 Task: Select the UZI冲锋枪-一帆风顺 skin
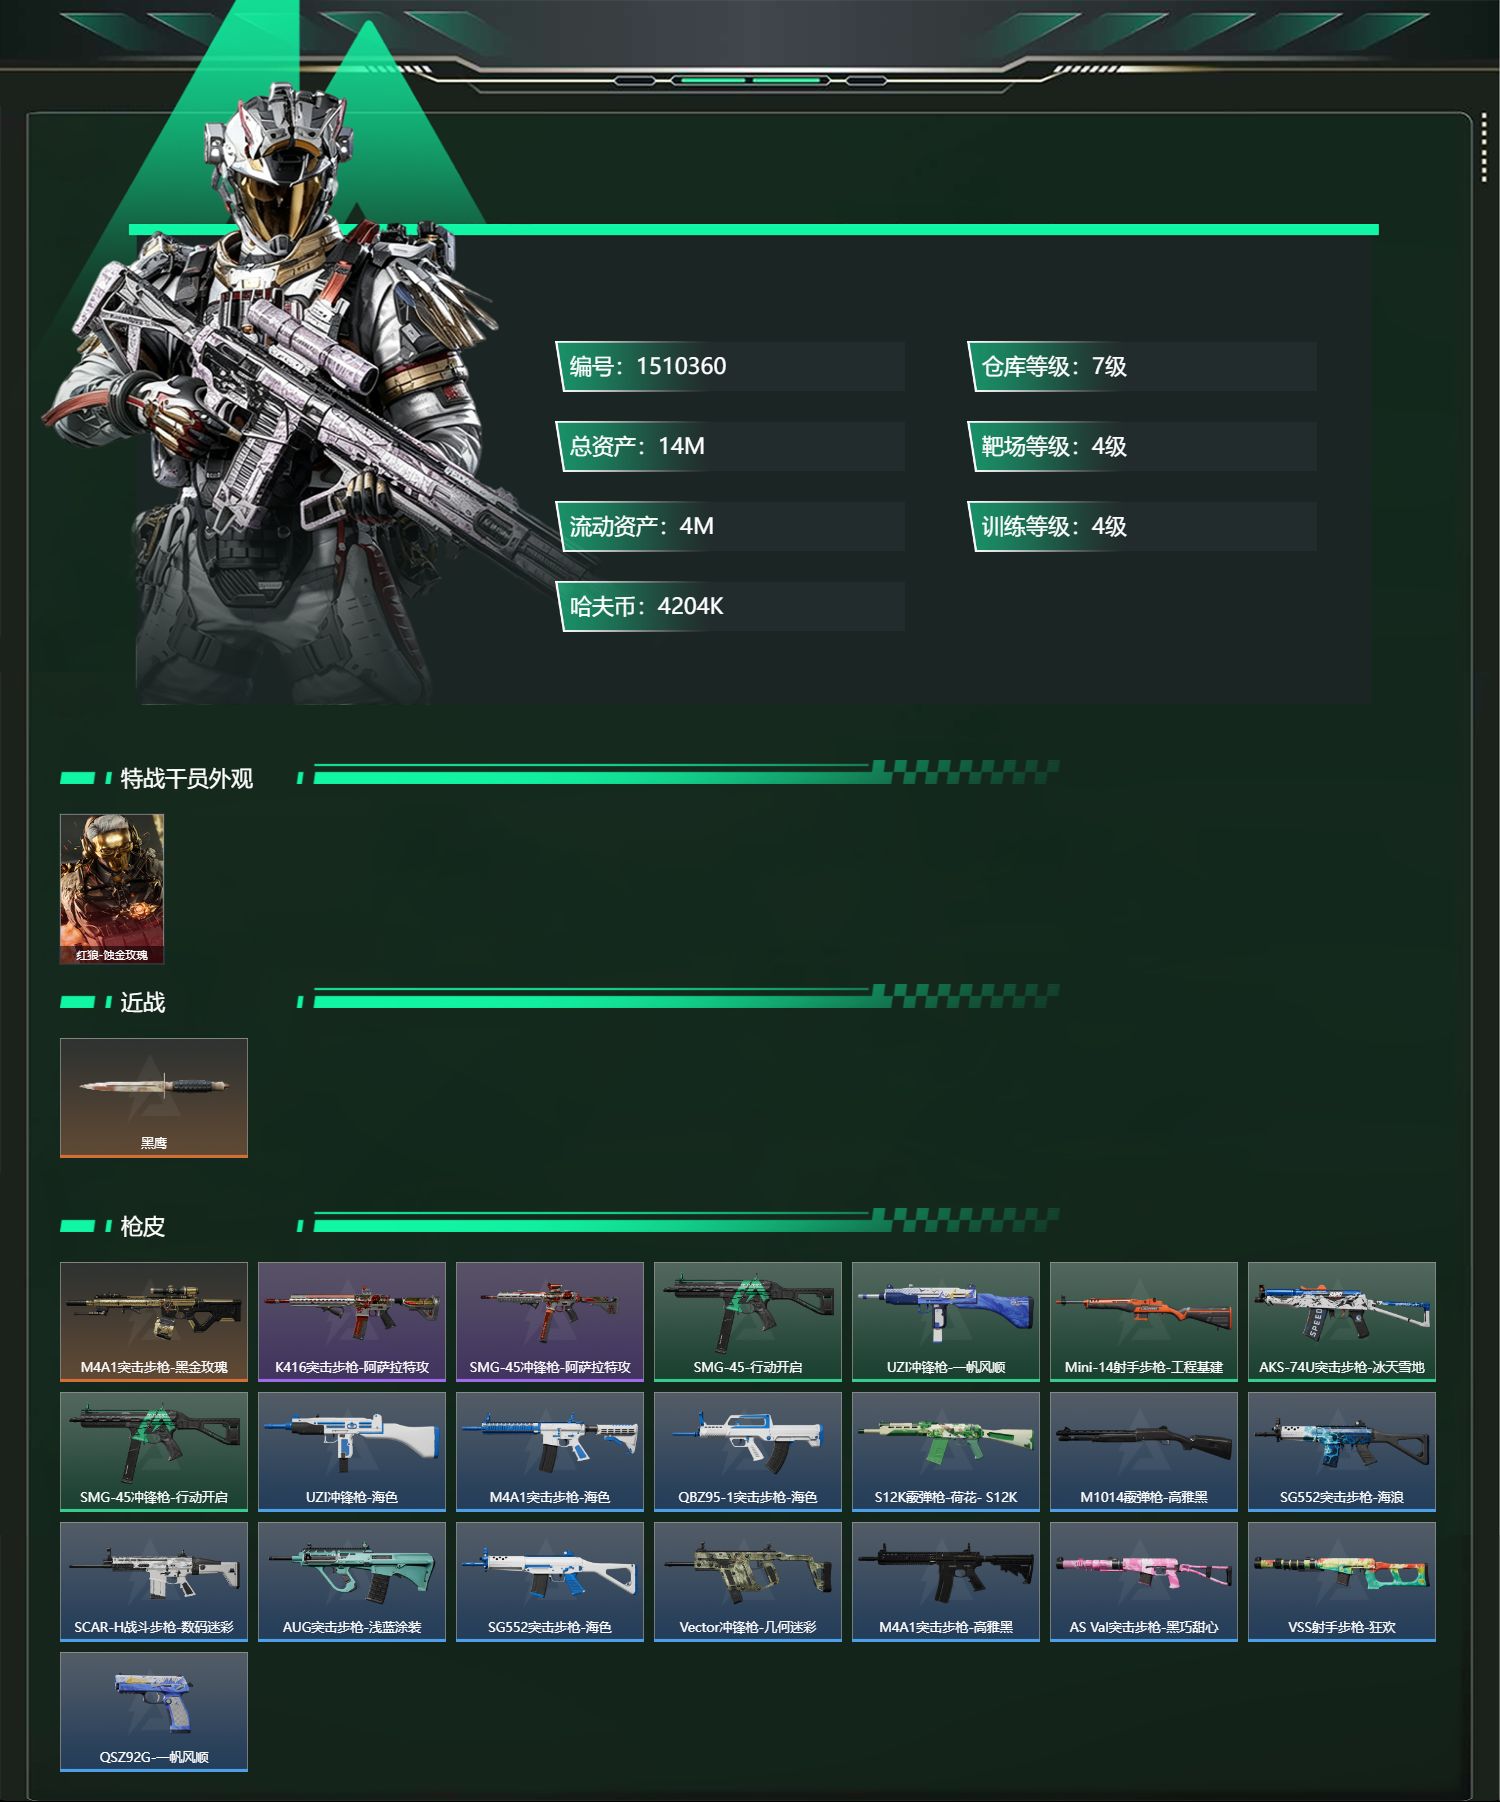[946, 1322]
